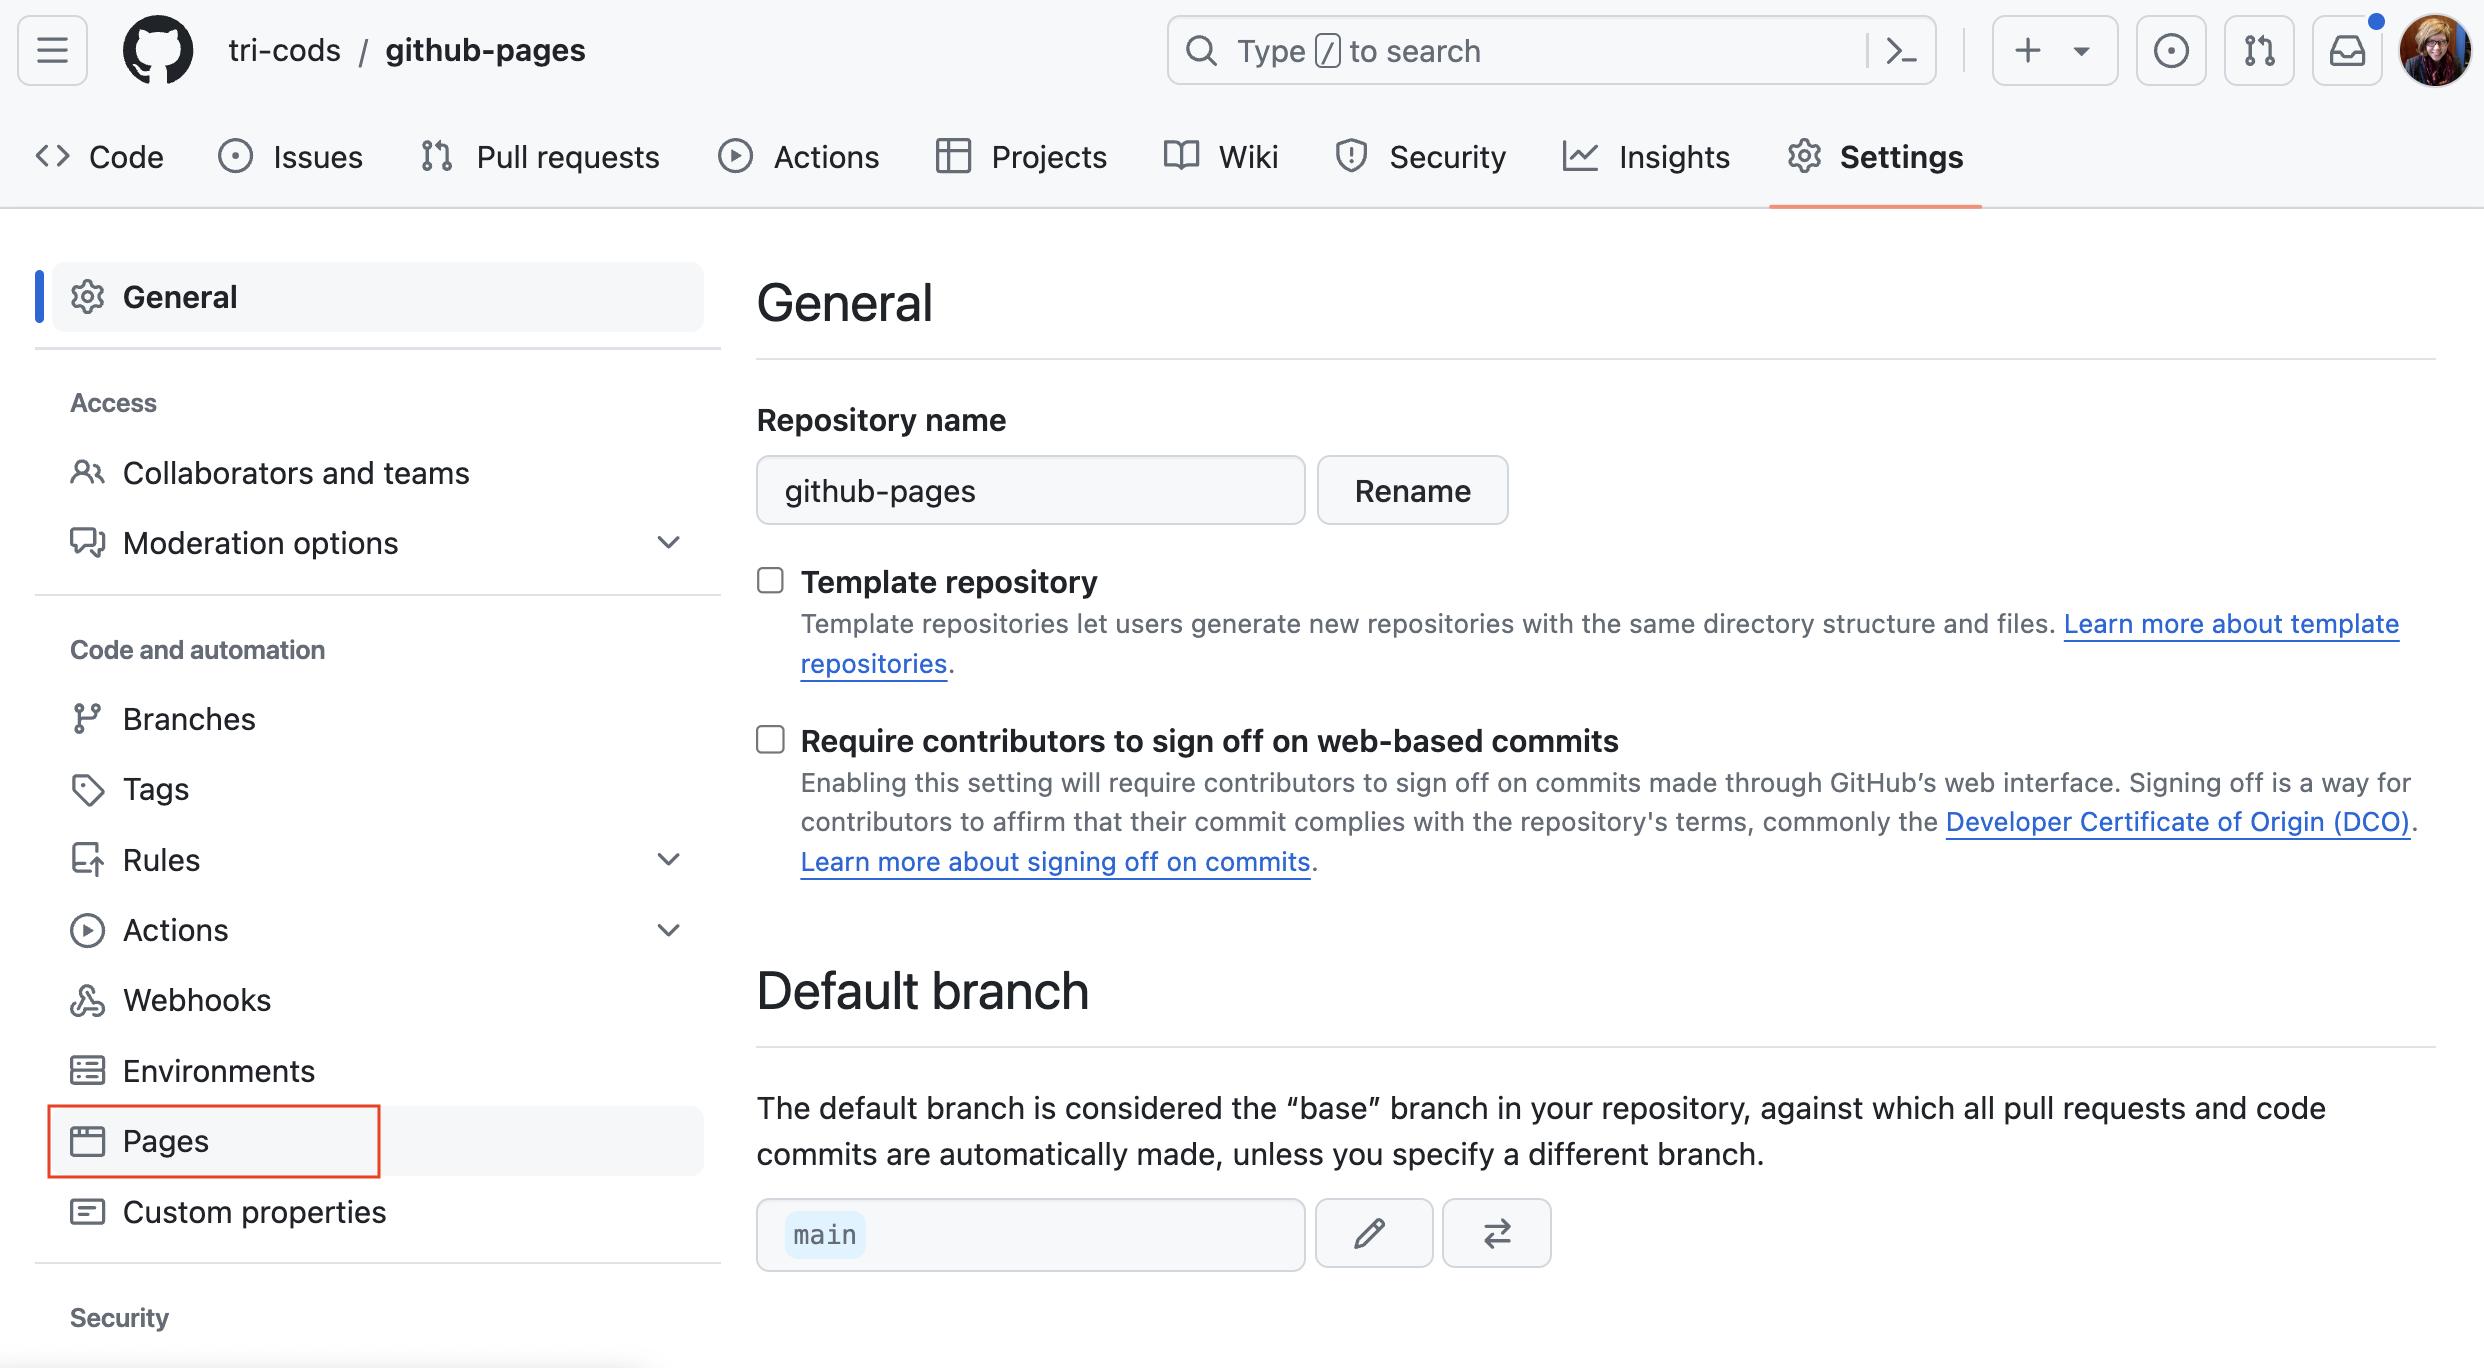2484x1368 pixels.
Task: Click the switch default branch arrows icon
Action: [x=1496, y=1233]
